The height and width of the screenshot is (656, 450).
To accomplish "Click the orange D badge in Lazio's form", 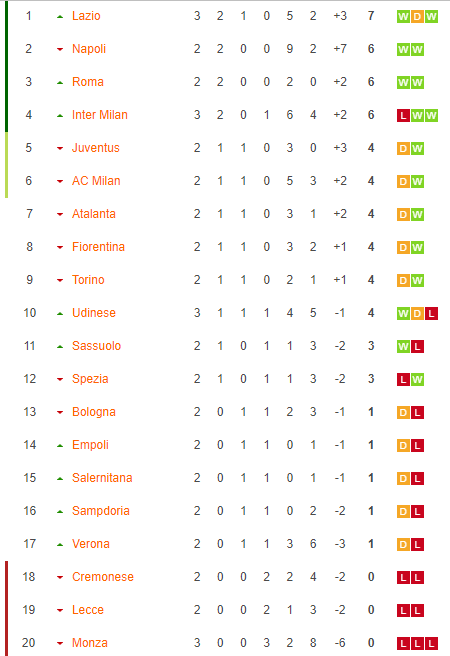I will (x=417, y=16).
